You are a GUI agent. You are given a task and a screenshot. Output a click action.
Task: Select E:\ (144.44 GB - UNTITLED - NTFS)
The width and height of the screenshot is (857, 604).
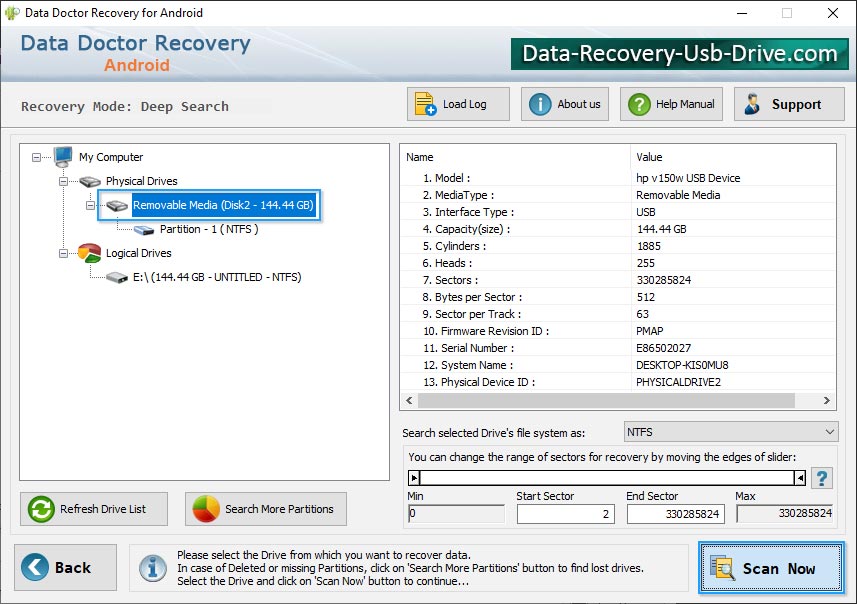(x=217, y=277)
